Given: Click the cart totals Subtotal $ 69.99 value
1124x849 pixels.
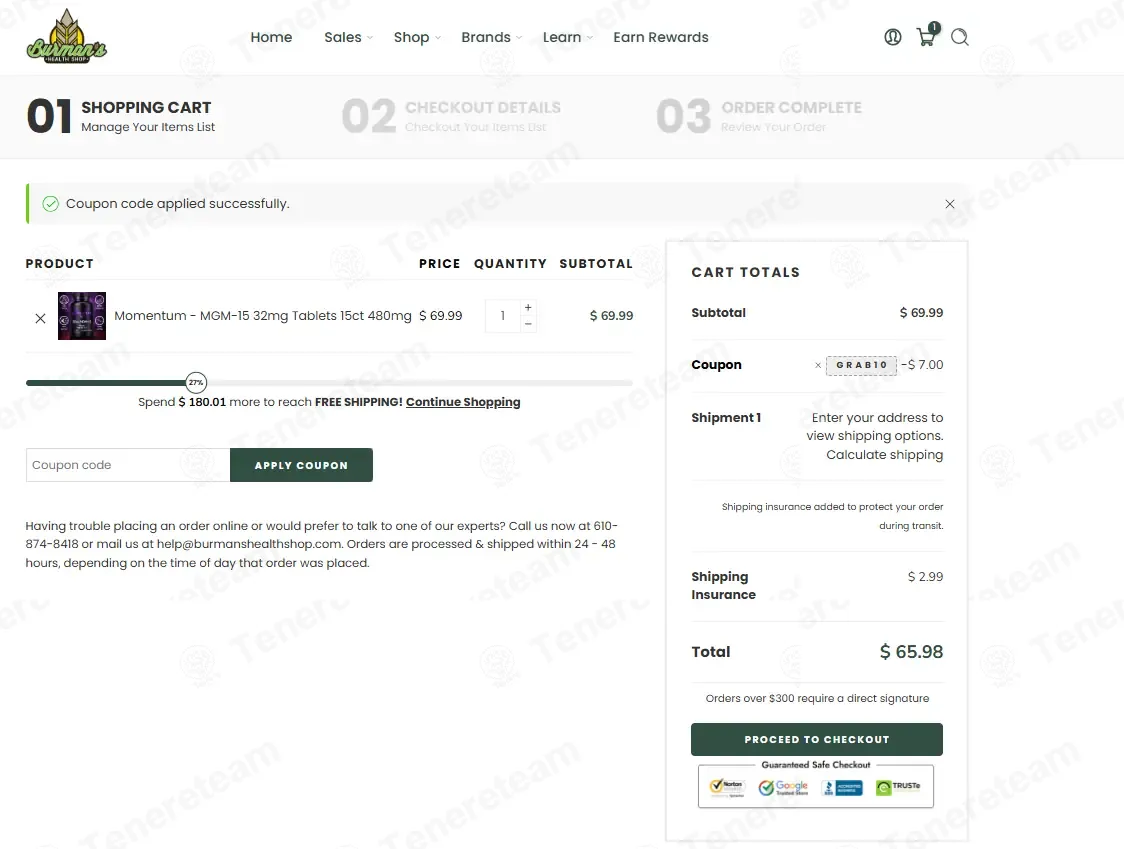Looking at the screenshot, I should coord(921,313).
